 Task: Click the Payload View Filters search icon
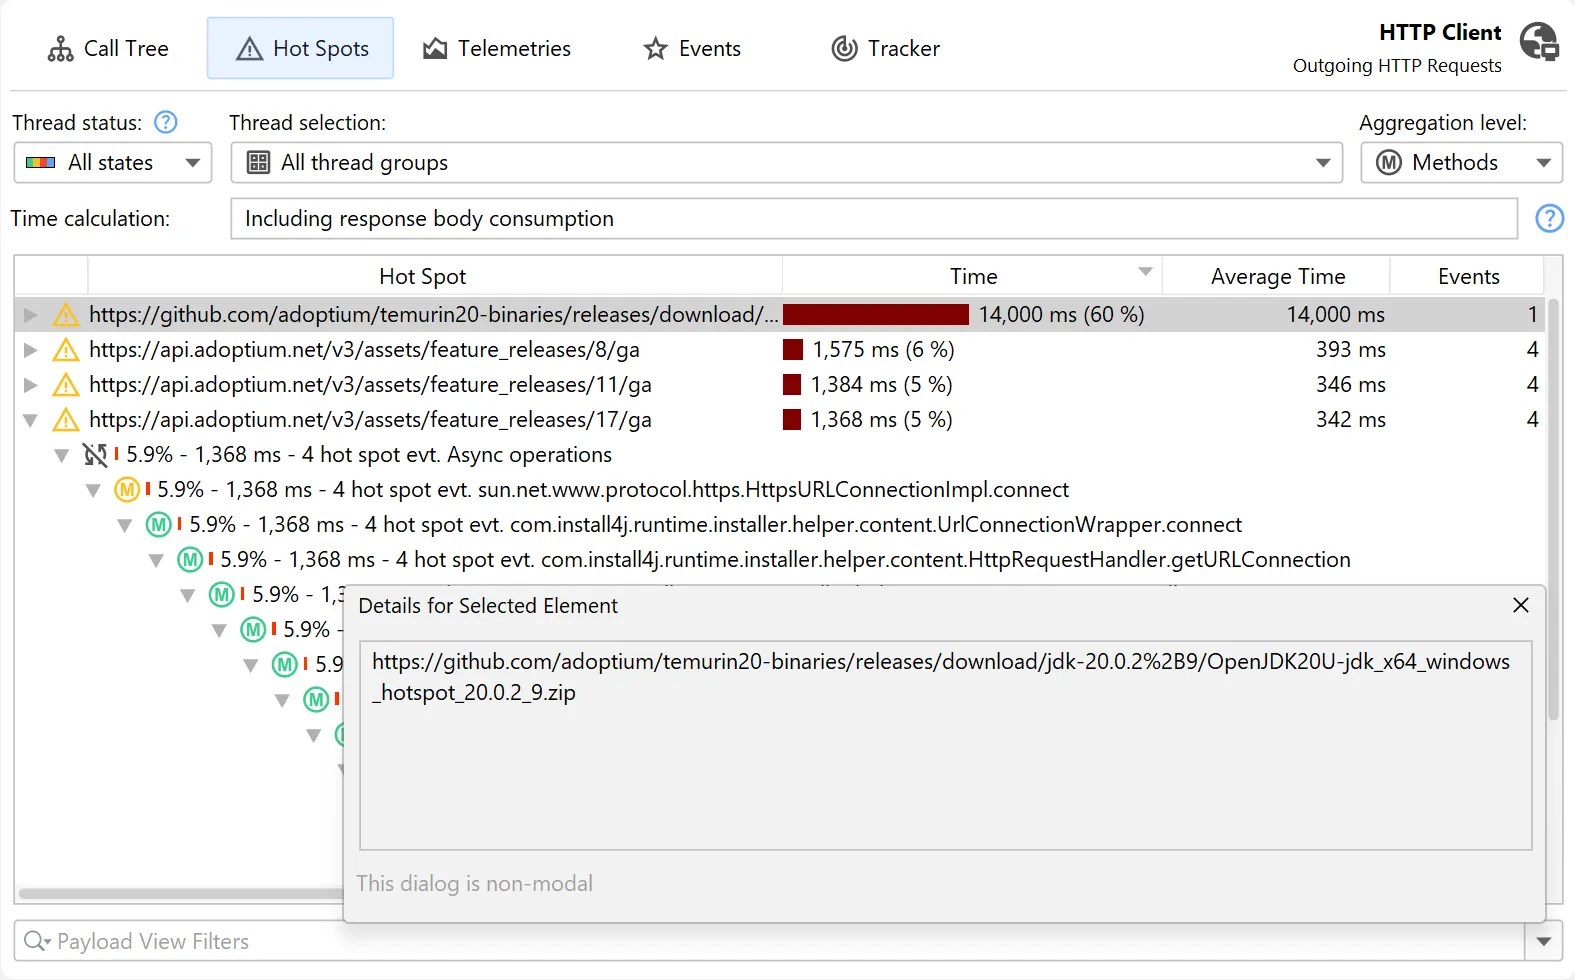[36, 941]
